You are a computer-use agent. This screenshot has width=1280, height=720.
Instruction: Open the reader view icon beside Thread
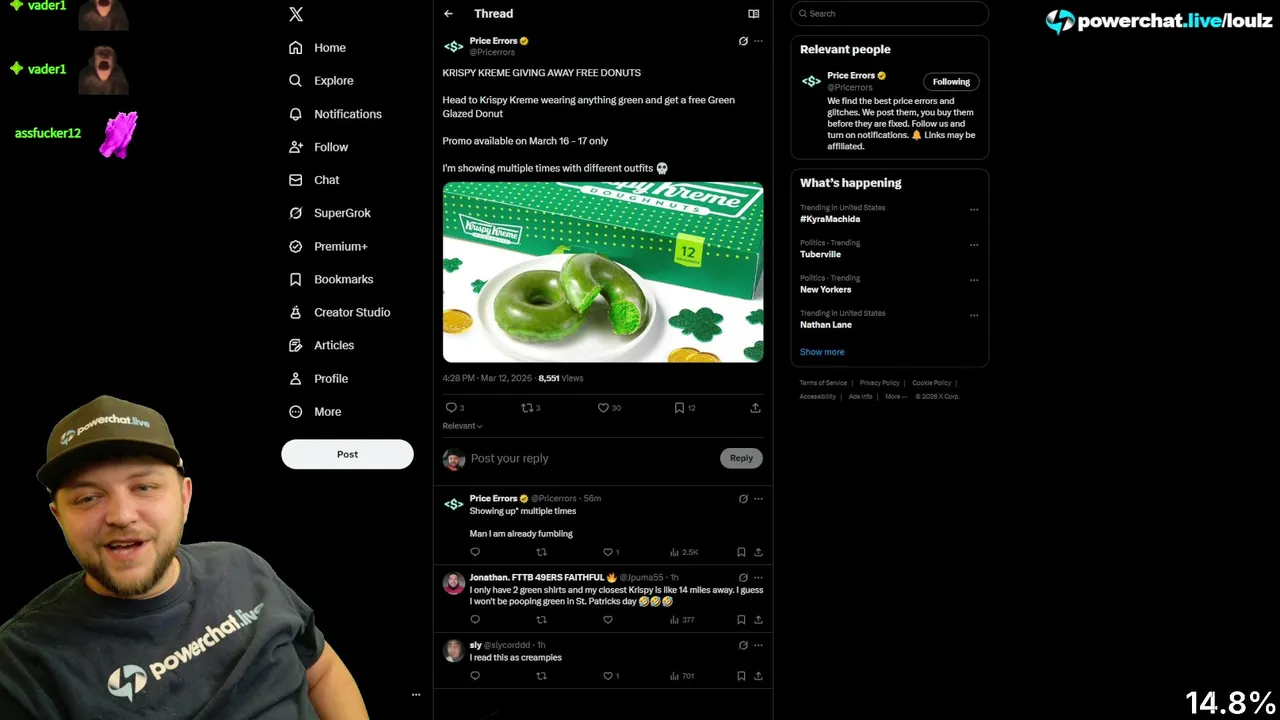click(x=754, y=14)
